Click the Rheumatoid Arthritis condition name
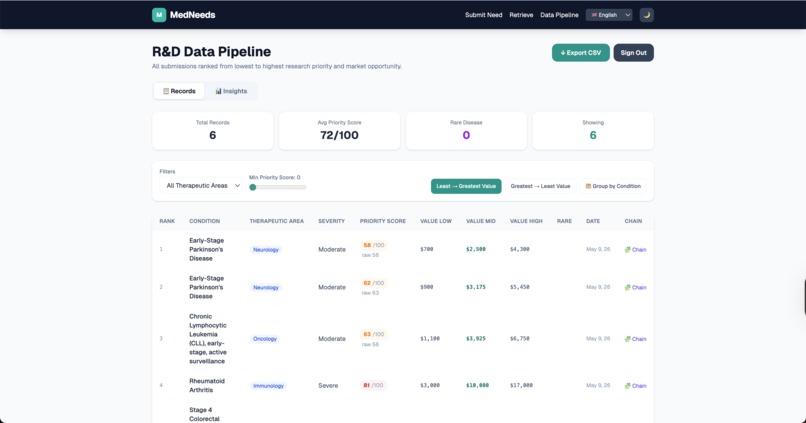This screenshot has height=423, width=806. [207, 385]
